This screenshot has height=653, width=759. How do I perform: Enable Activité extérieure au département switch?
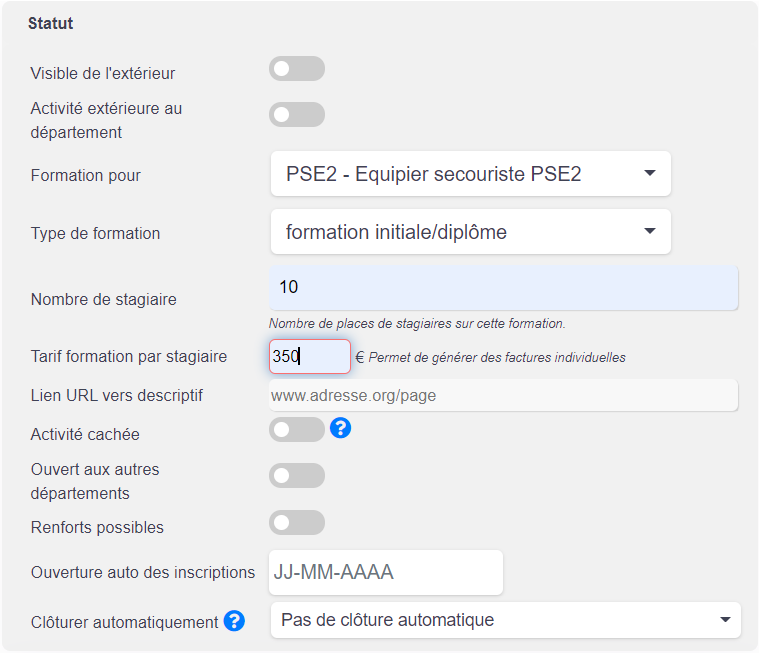[297, 115]
